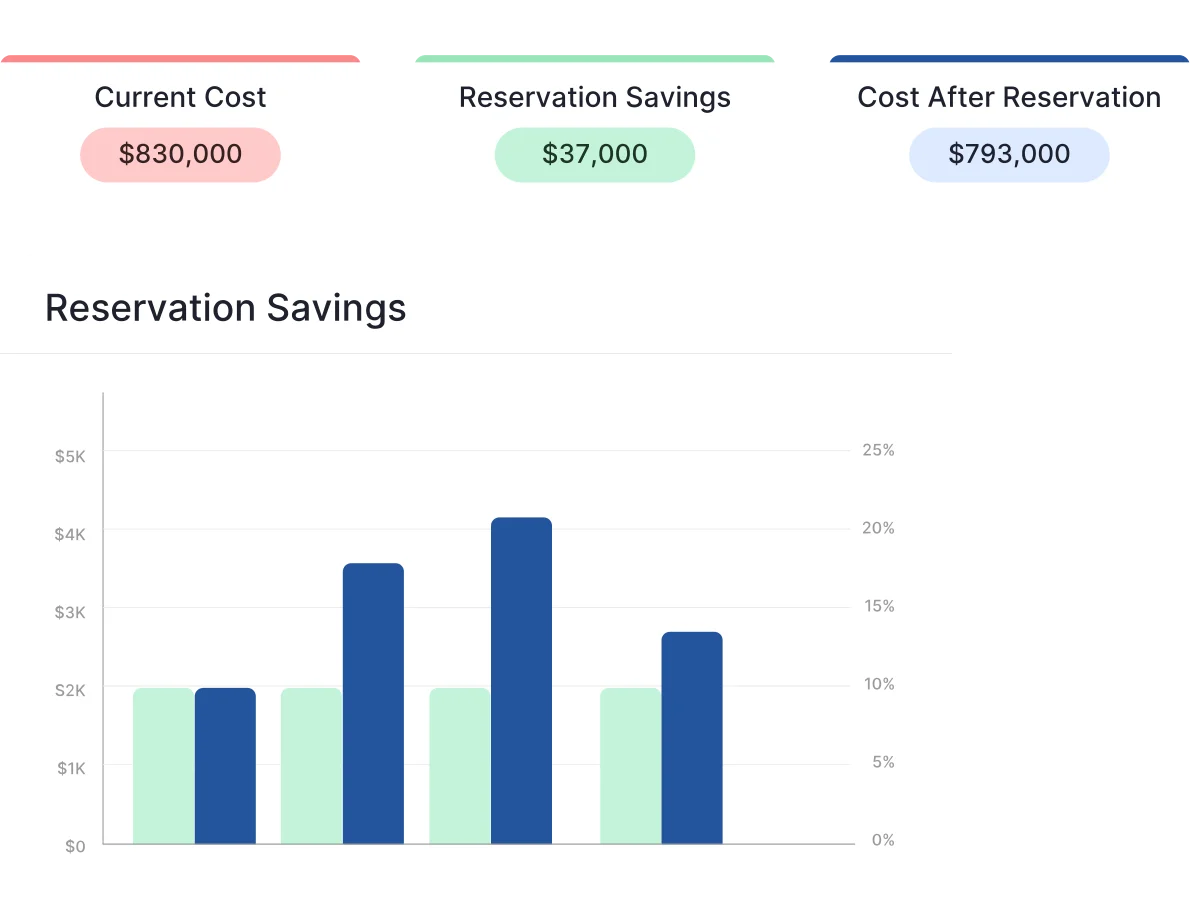Click the 10% right axis label
This screenshot has height=924, width=1190.
[878, 684]
